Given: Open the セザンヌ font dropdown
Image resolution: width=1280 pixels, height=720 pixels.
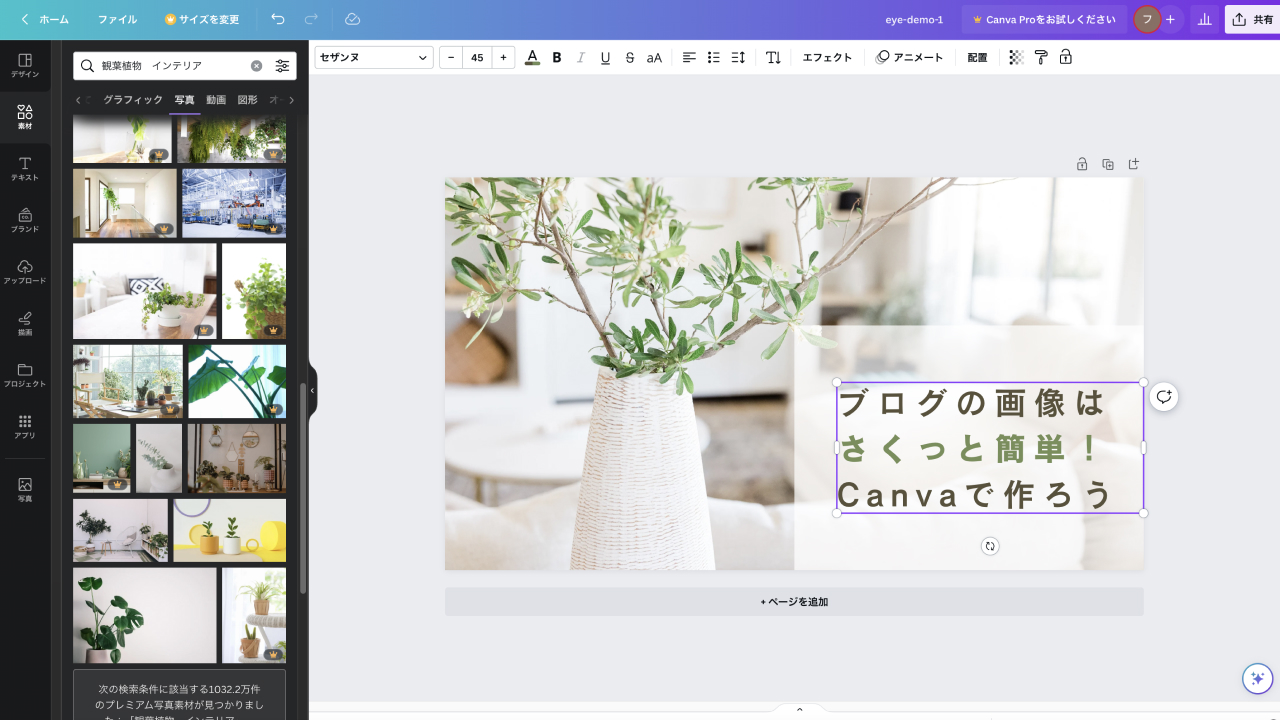Looking at the screenshot, I should pyautogui.click(x=374, y=57).
